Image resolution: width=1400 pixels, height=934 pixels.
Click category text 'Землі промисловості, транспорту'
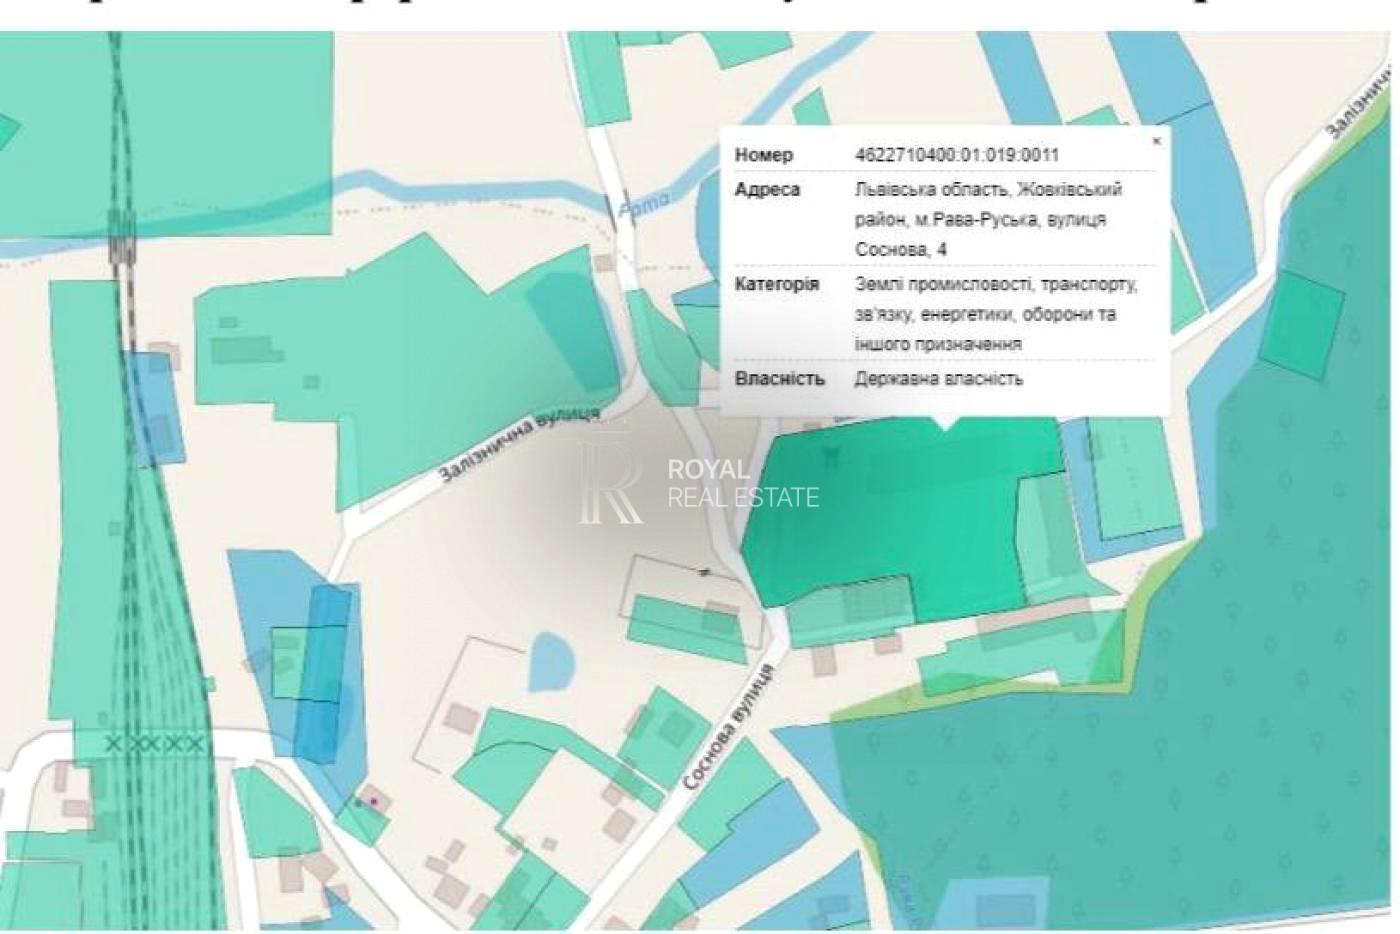click(996, 284)
